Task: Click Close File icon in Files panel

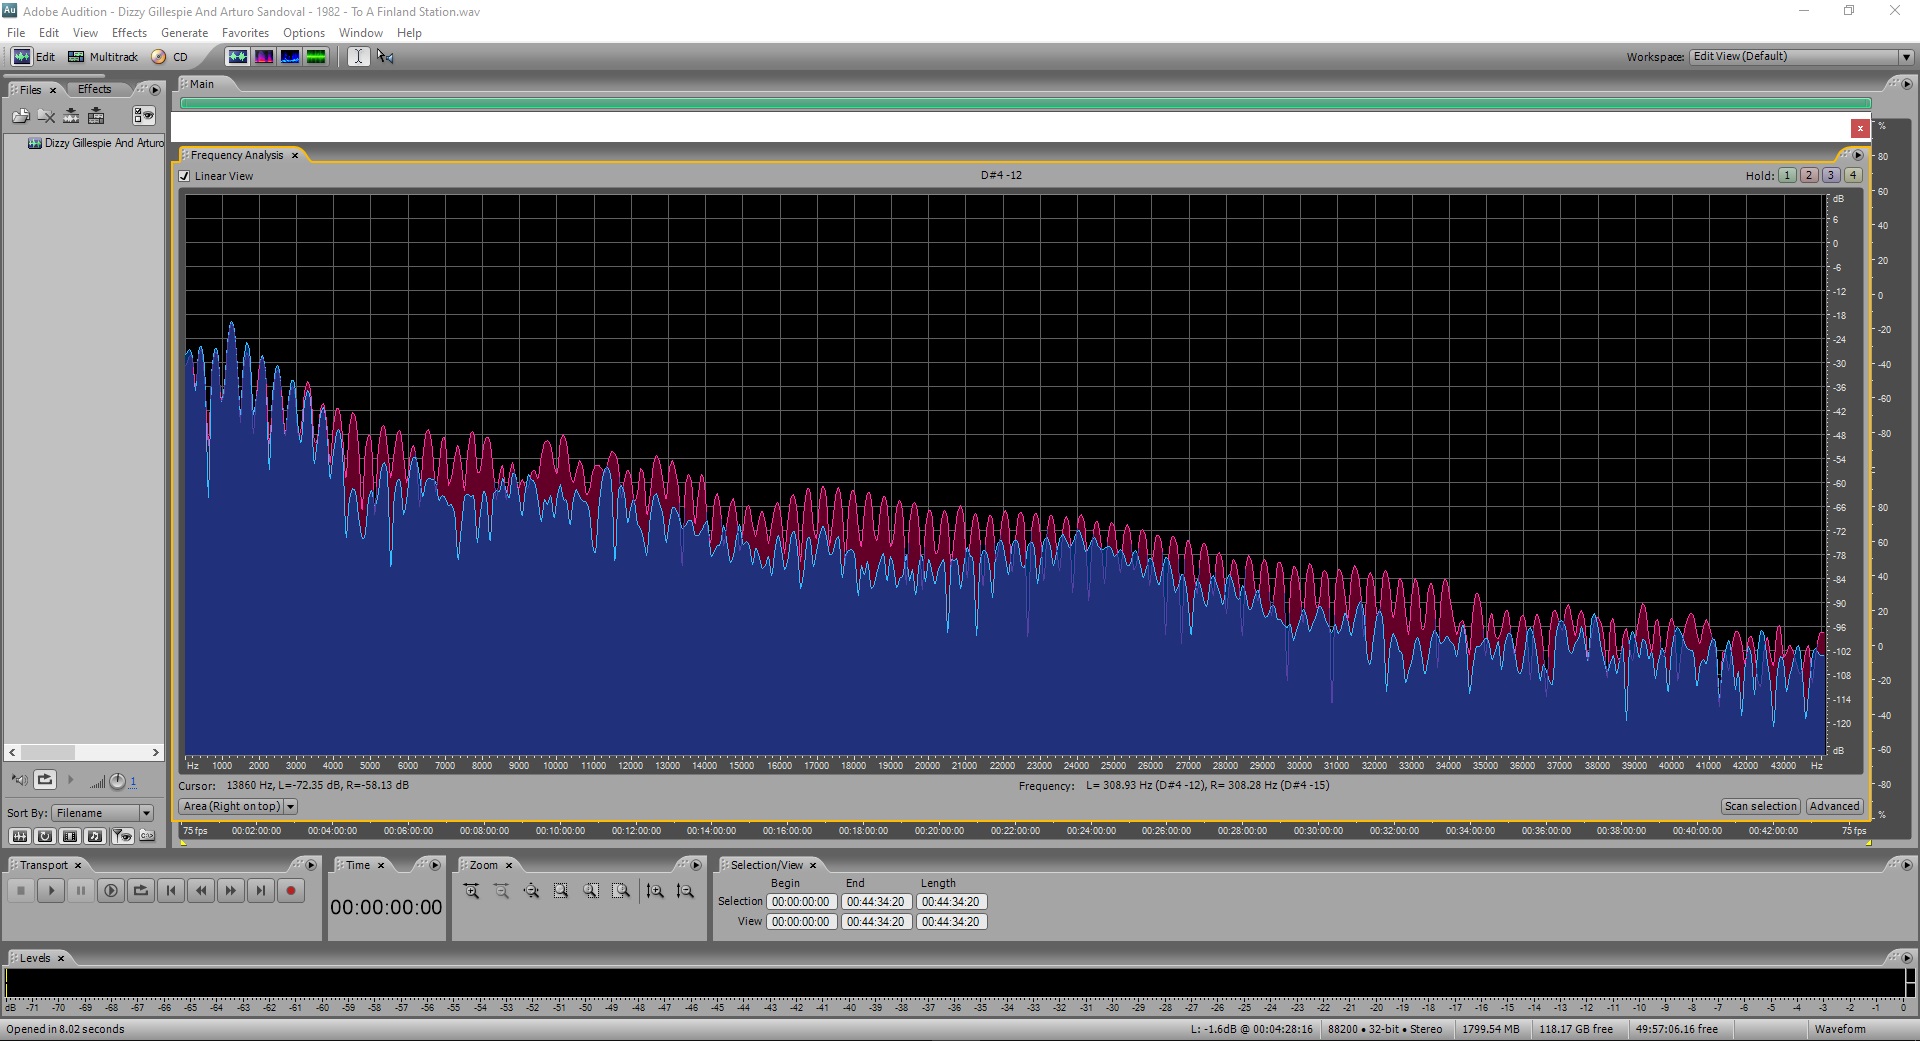Action: pyautogui.click(x=46, y=116)
